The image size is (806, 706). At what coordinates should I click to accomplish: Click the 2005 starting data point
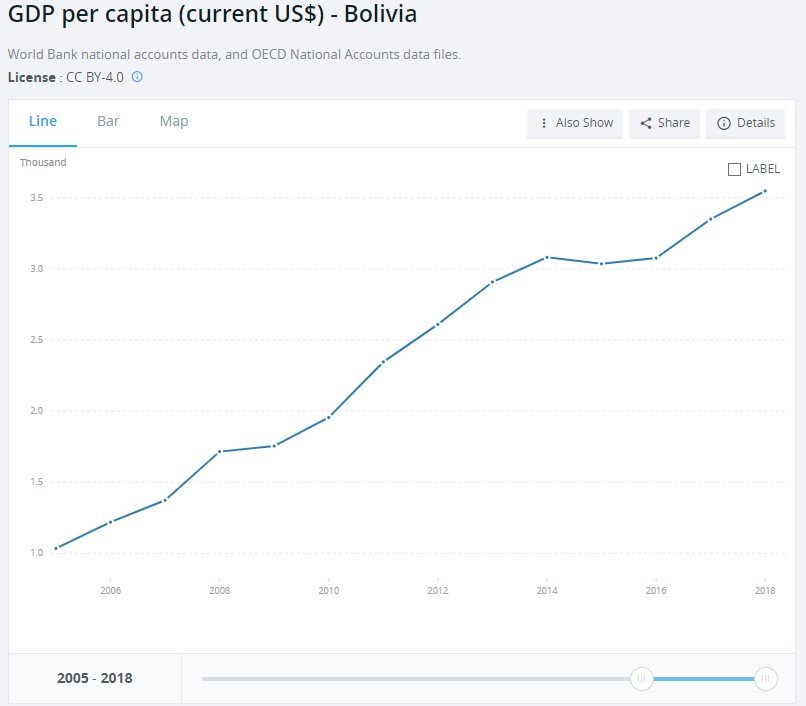(x=56, y=548)
